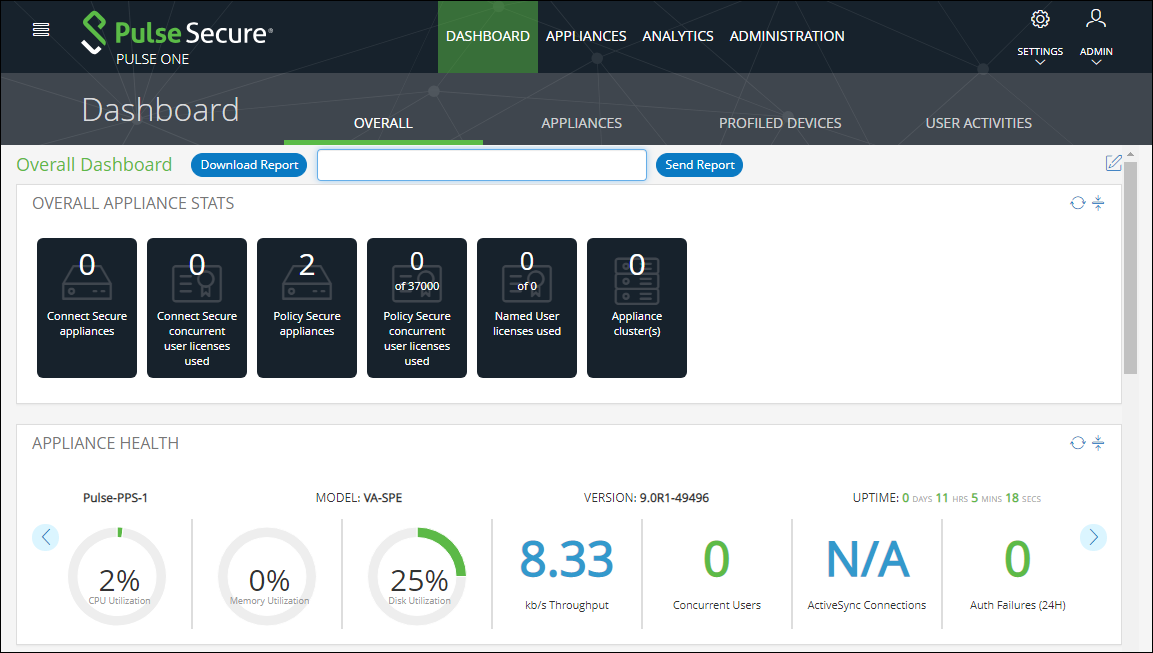The width and height of the screenshot is (1153, 653).
Task: Collapse the Appliance Health panel
Action: [1098, 443]
